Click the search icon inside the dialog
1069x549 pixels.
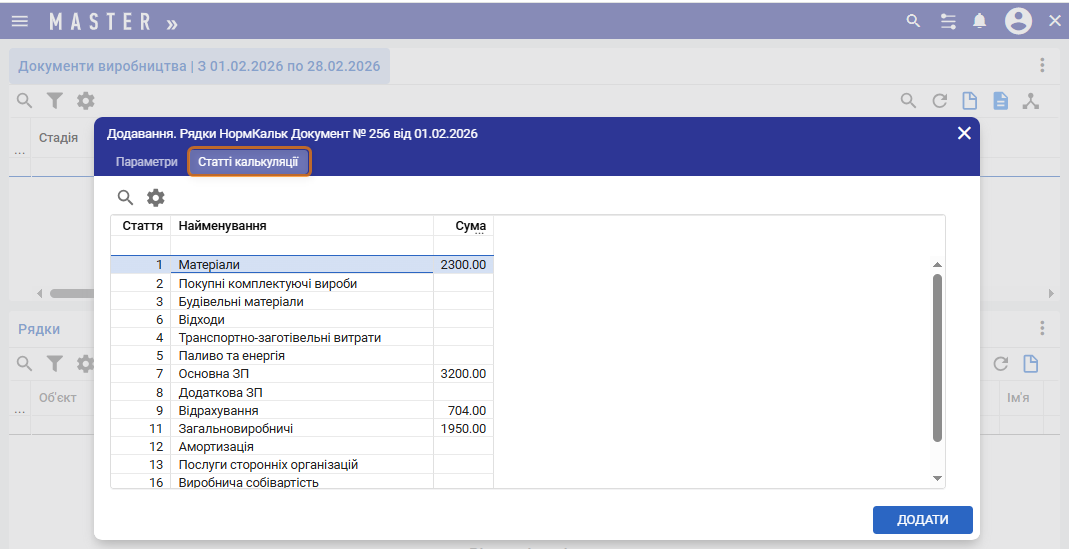(126, 198)
